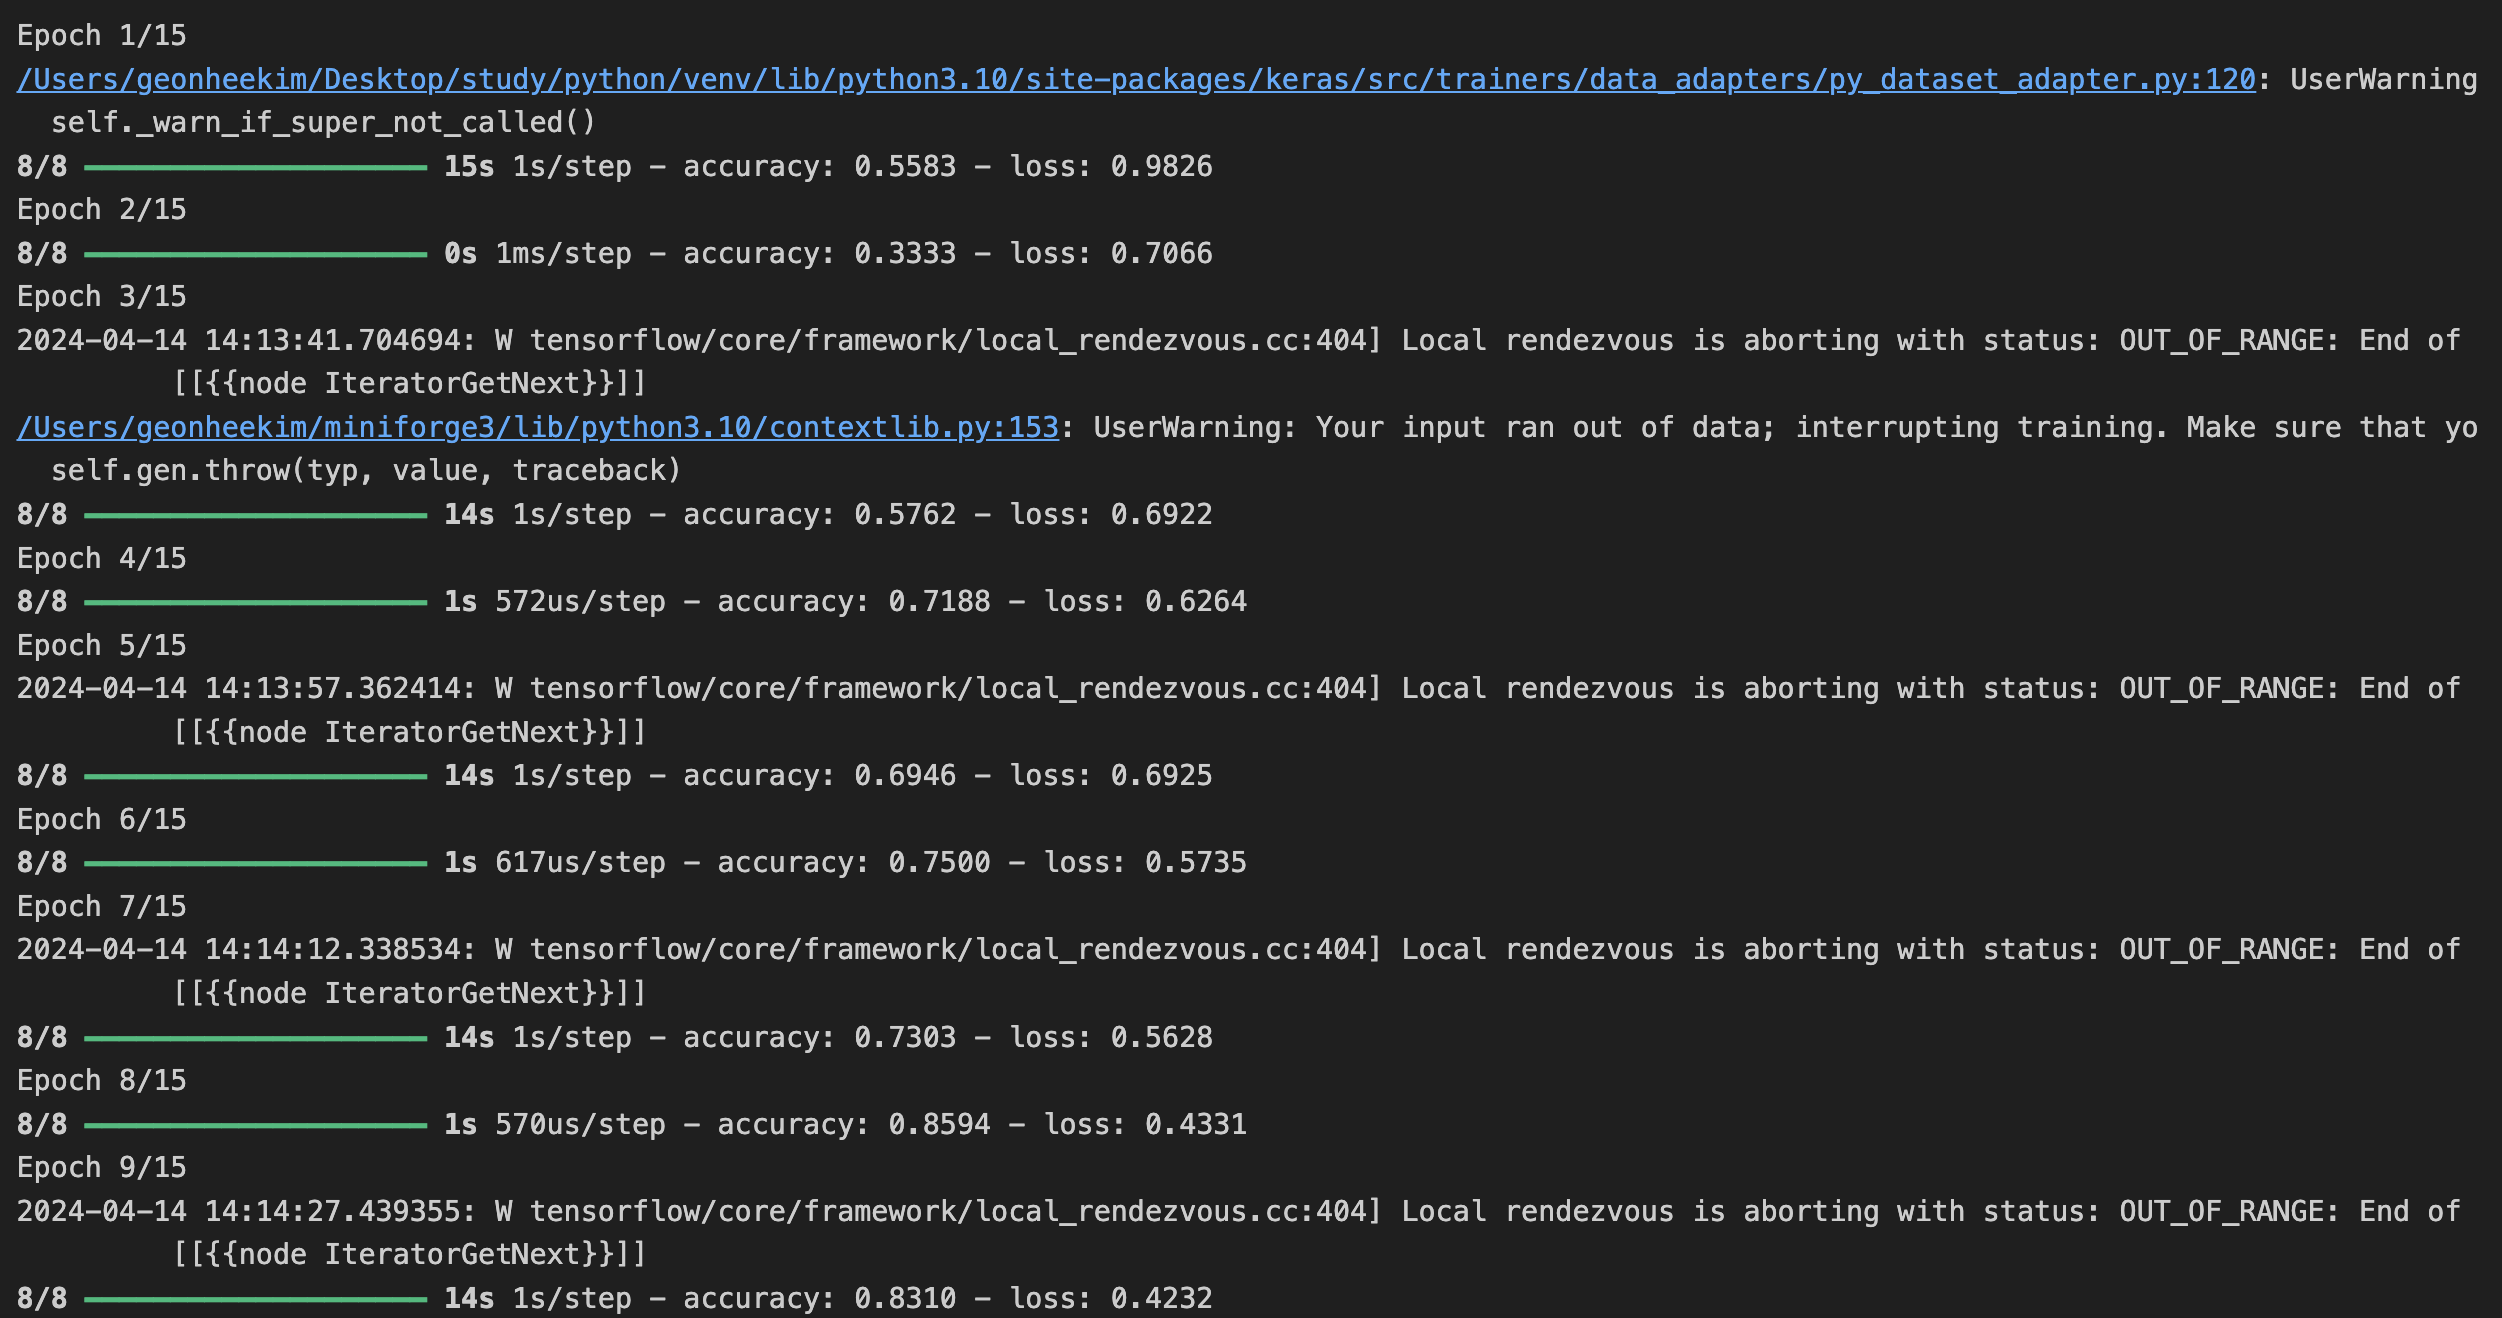Click the 'Epoch 5/15' text line
Image resolution: width=2502 pixels, height=1318 pixels.
(x=101, y=645)
